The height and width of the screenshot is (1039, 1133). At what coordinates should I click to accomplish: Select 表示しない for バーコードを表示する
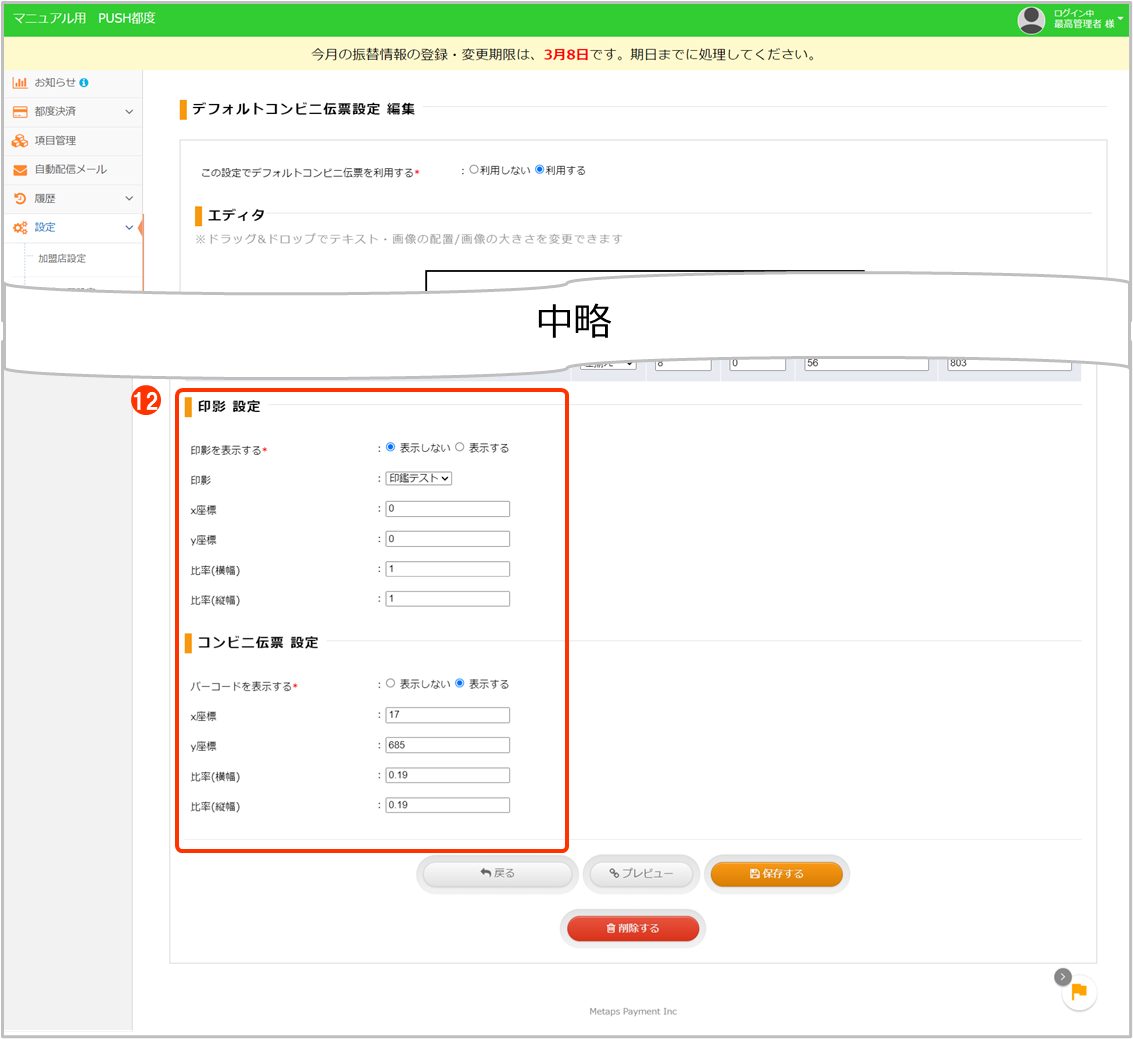coord(391,684)
